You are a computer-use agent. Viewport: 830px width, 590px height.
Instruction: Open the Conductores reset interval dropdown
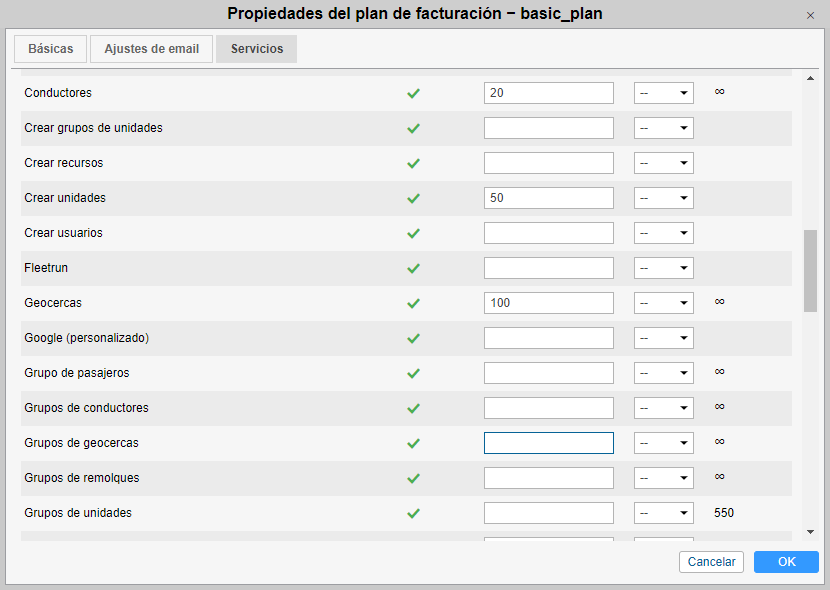pyautogui.click(x=664, y=93)
